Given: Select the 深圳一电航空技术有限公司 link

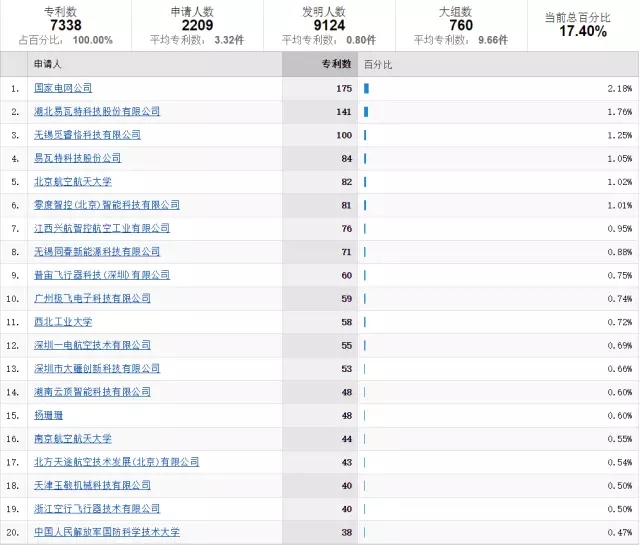Looking at the screenshot, I should click(92, 345).
